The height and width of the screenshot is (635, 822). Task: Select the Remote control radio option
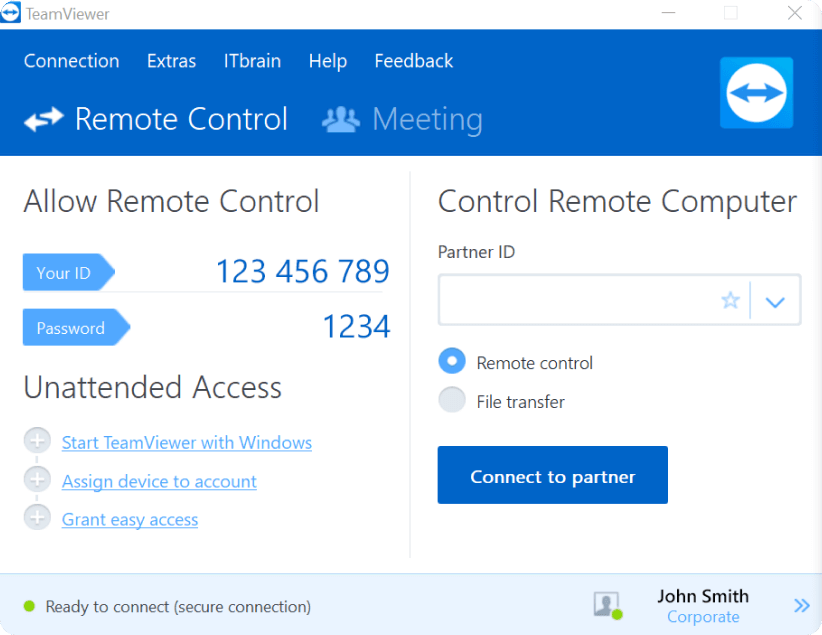click(x=452, y=361)
